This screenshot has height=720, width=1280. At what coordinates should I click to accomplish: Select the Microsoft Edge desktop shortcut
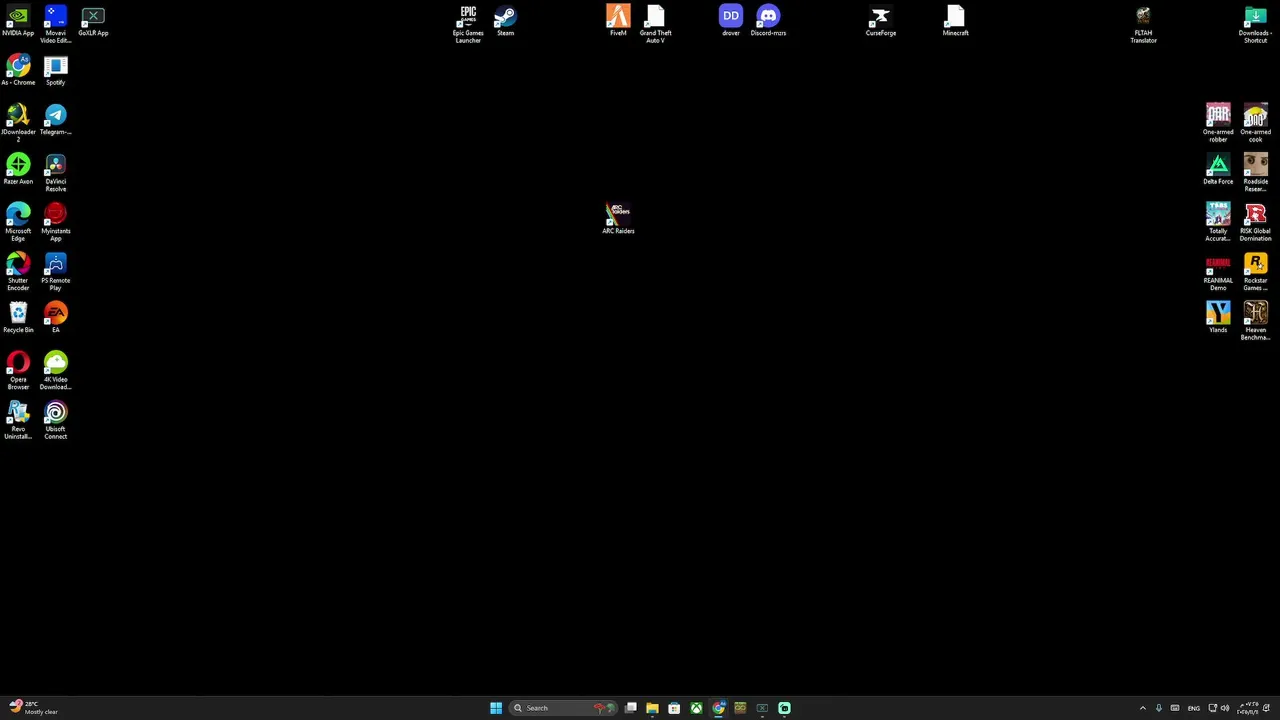point(18,222)
